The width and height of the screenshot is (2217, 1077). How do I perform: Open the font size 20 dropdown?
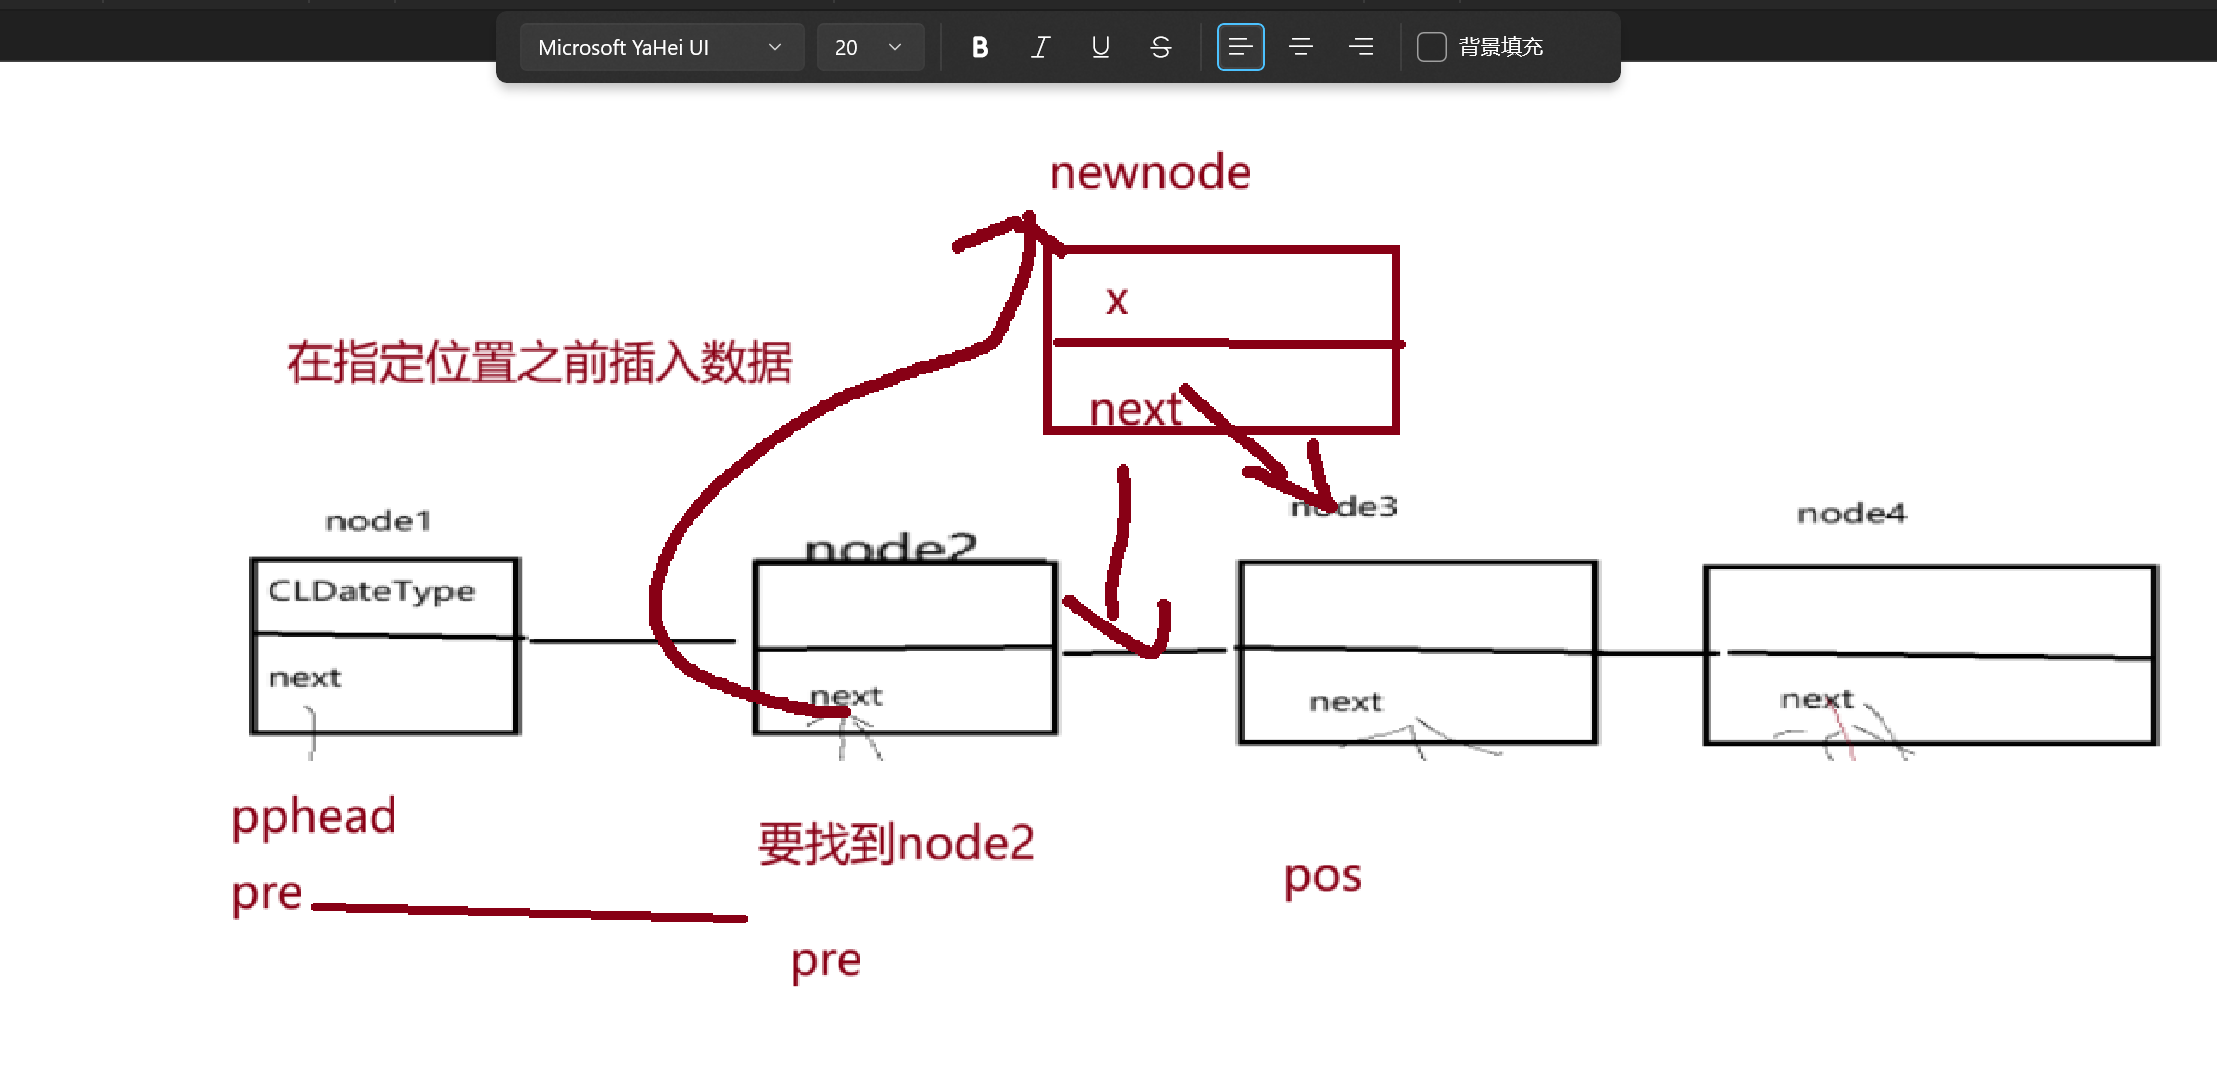point(868,46)
